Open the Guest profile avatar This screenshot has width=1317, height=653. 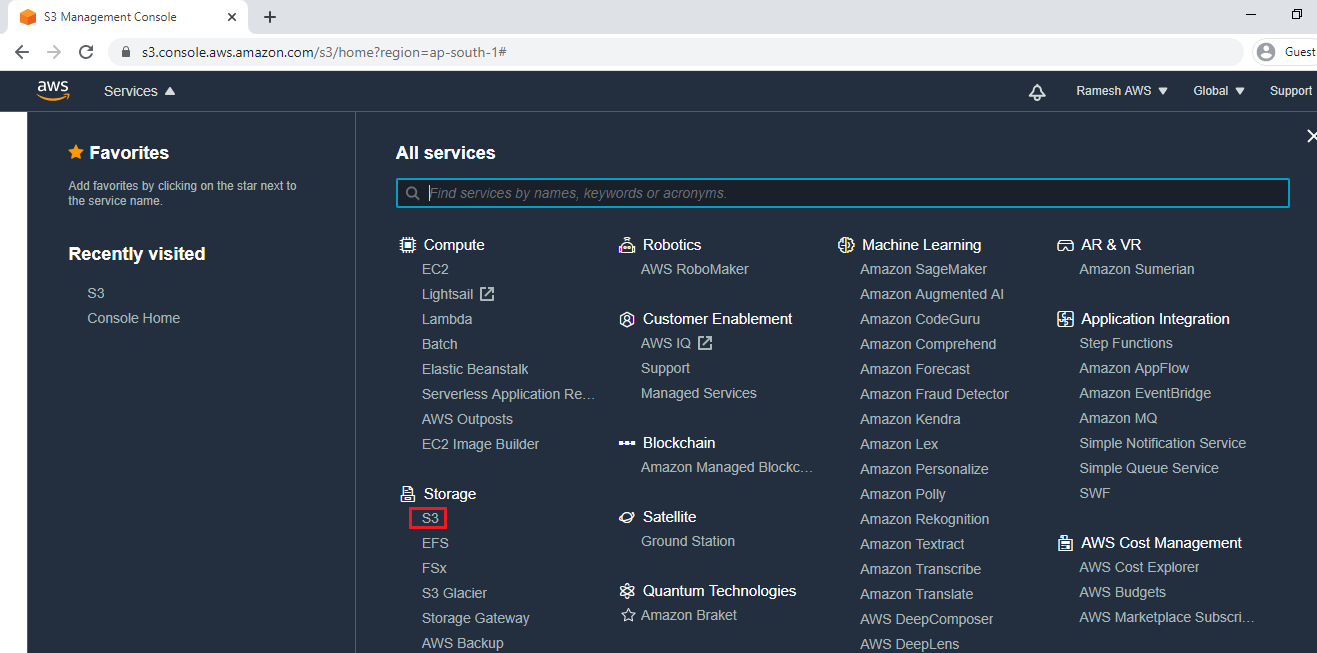click(x=1267, y=51)
